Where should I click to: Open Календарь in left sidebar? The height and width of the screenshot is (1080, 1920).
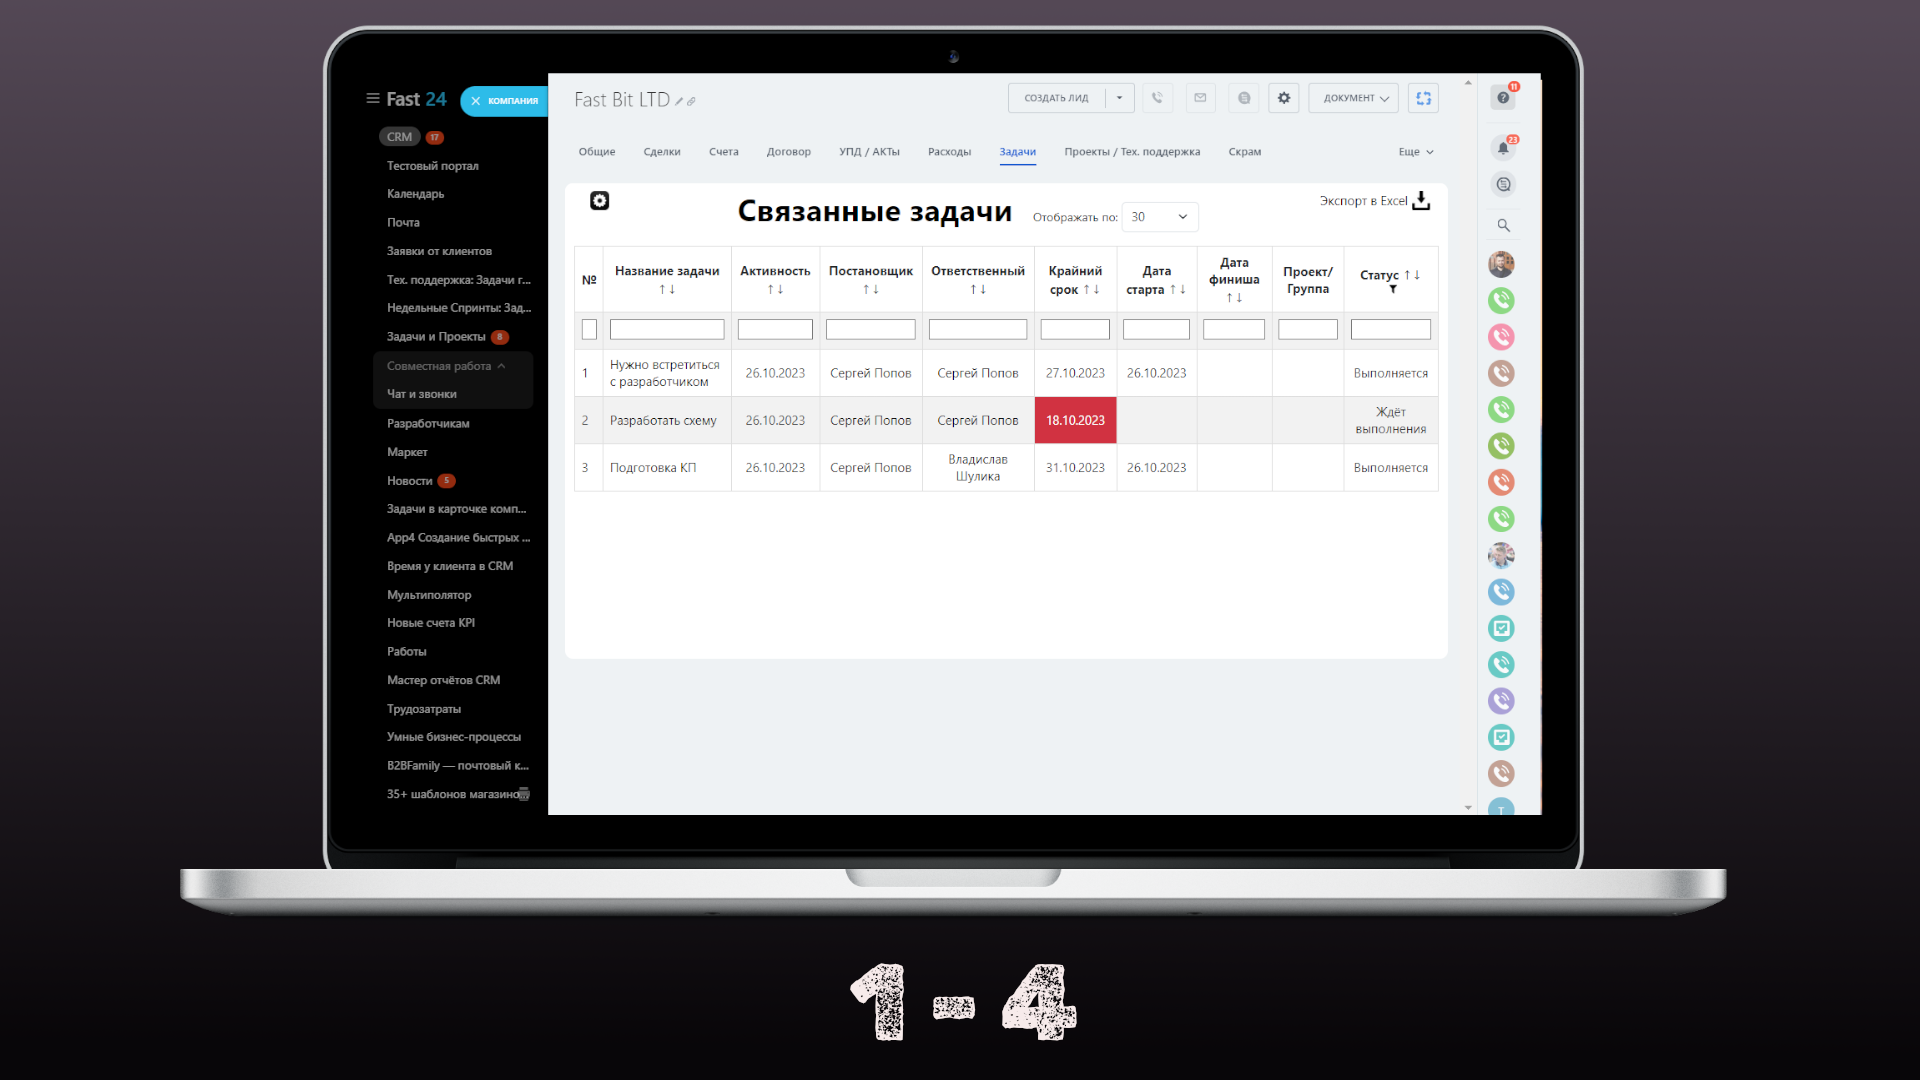(x=415, y=194)
